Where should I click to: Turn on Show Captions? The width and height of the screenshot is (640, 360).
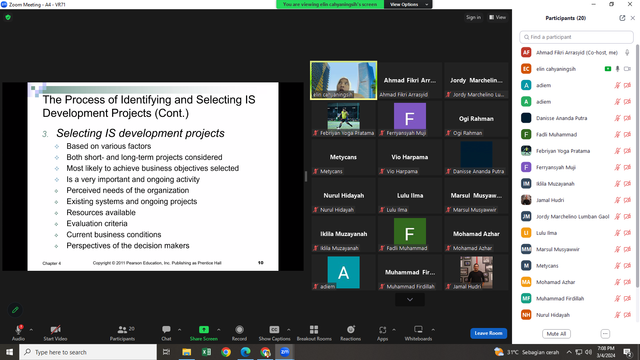274,332
